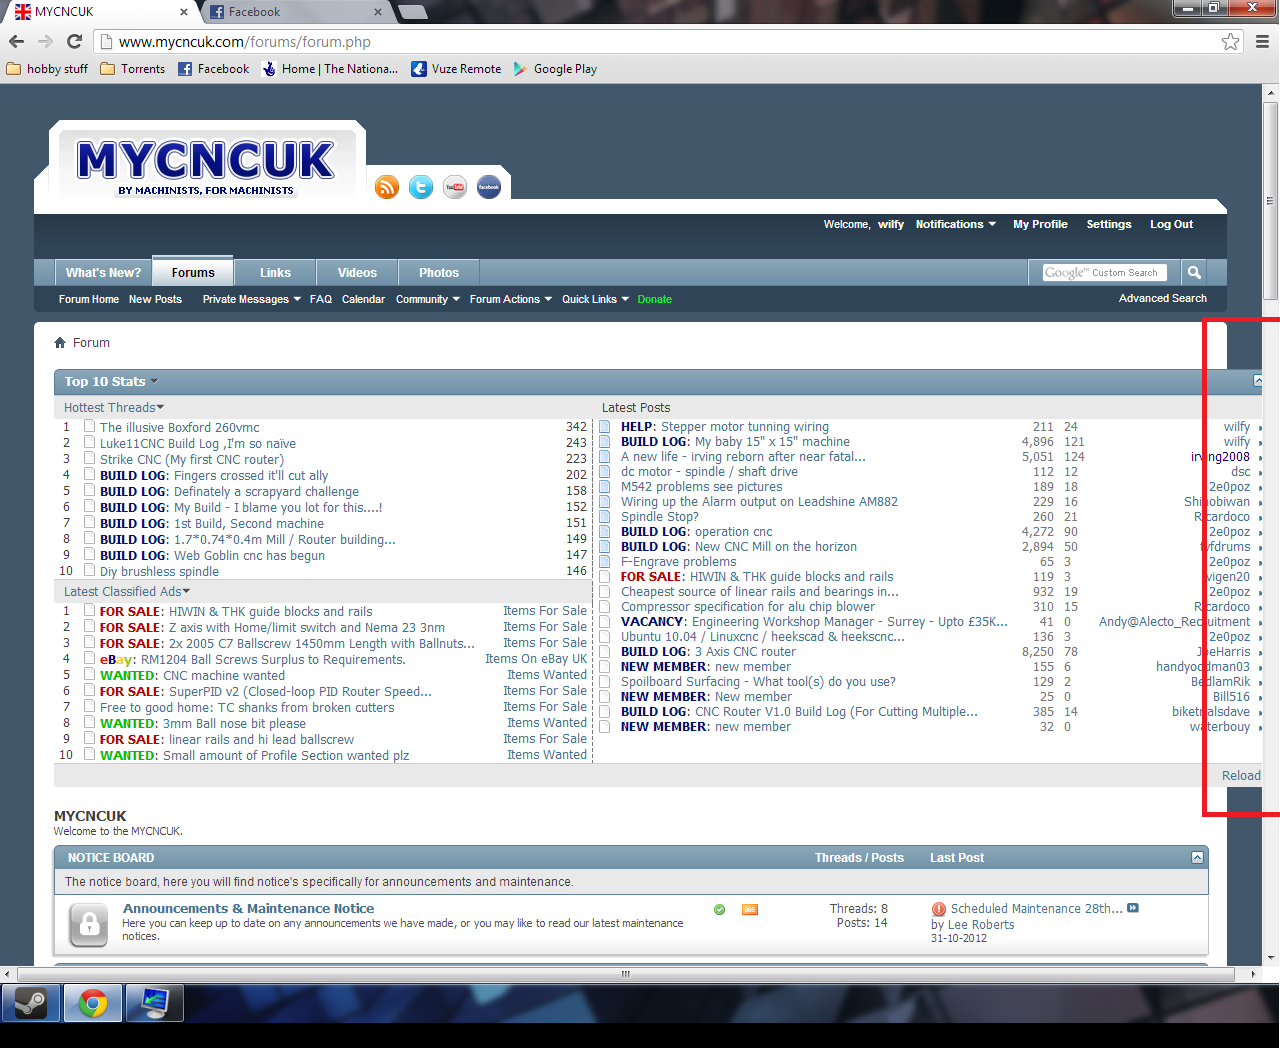The width and height of the screenshot is (1280, 1048).
Task: Bookmark this page with the star icon
Action: [1231, 42]
